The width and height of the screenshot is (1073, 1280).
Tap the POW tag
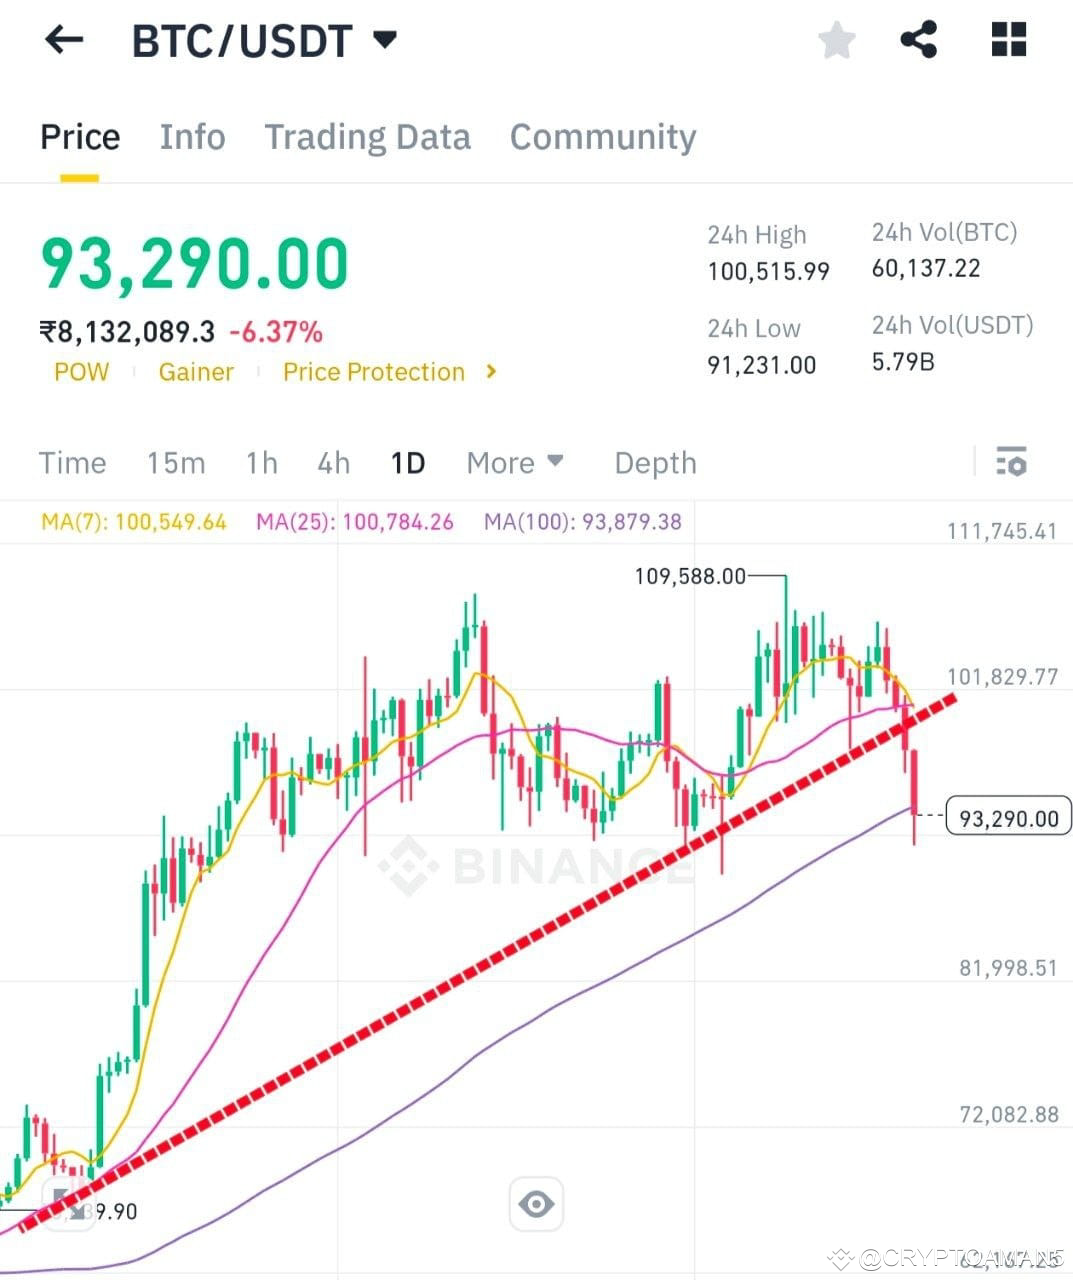pos(81,372)
